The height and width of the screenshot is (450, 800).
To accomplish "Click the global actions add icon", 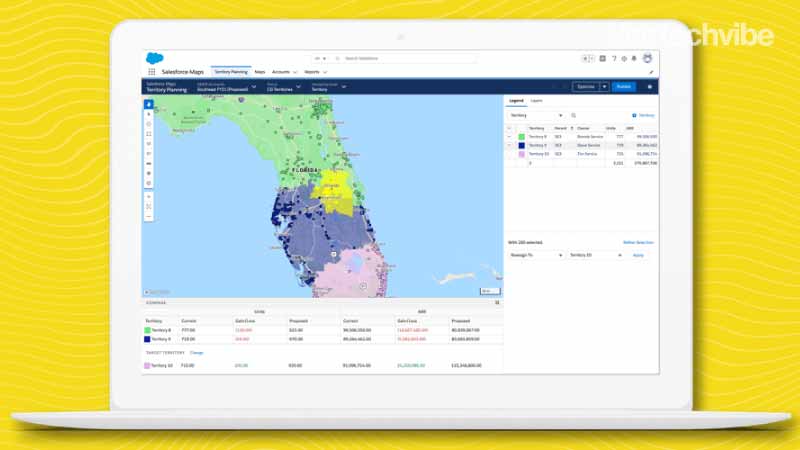I will 603,59.
